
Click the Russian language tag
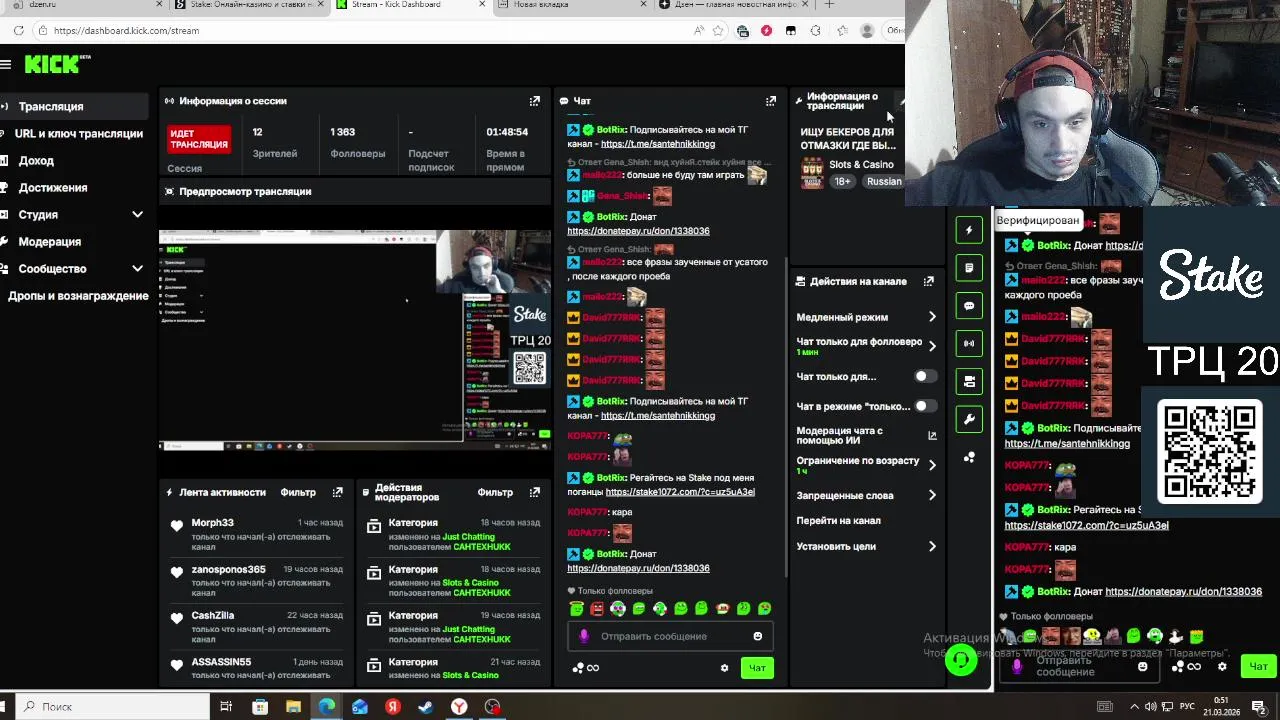click(884, 182)
